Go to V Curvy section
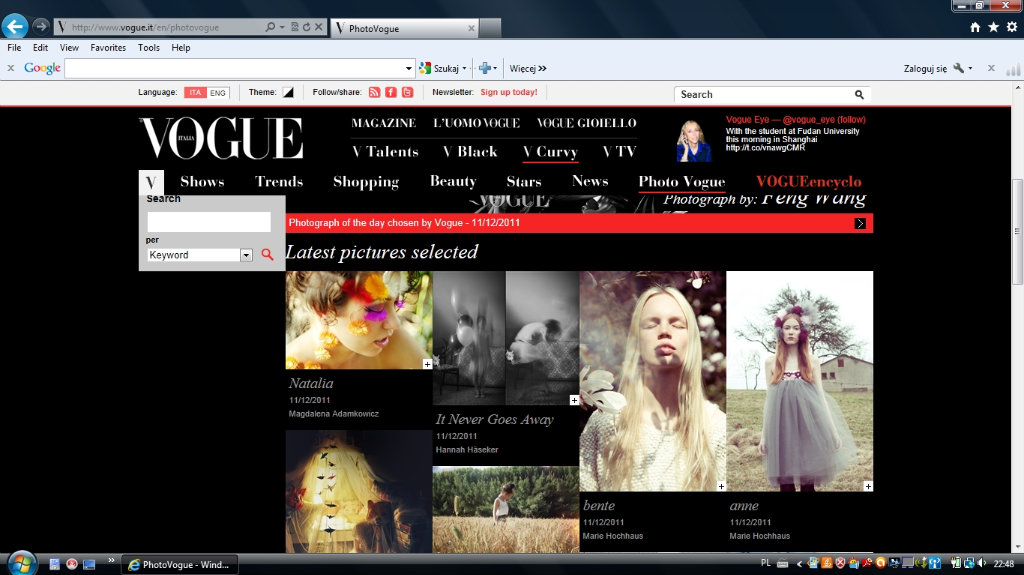The height and width of the screenshot is (575, 1024). tap(551, 152)
